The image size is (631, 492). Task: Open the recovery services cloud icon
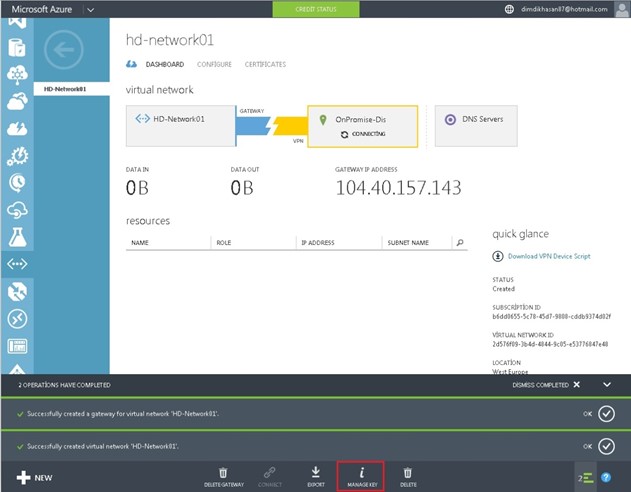tap(17, 210)
